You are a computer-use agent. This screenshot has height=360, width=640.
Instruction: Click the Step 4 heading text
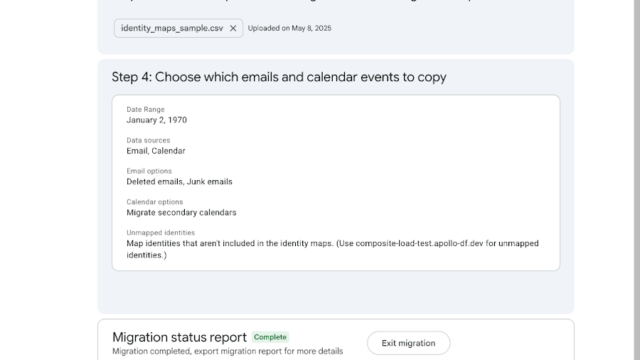click(279, 77)
